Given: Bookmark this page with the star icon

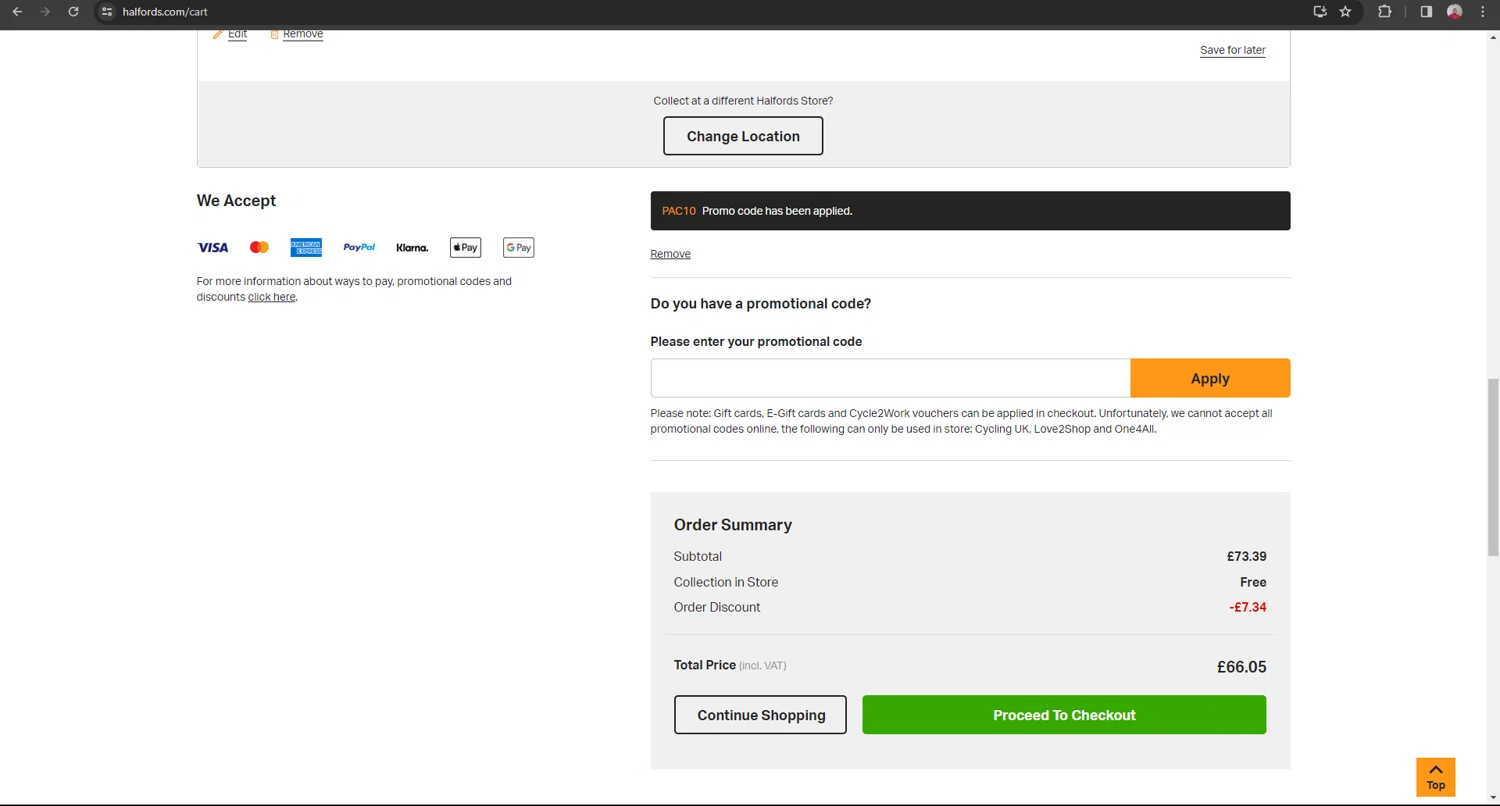Looking at the screenshot, I should (1346, 12).
